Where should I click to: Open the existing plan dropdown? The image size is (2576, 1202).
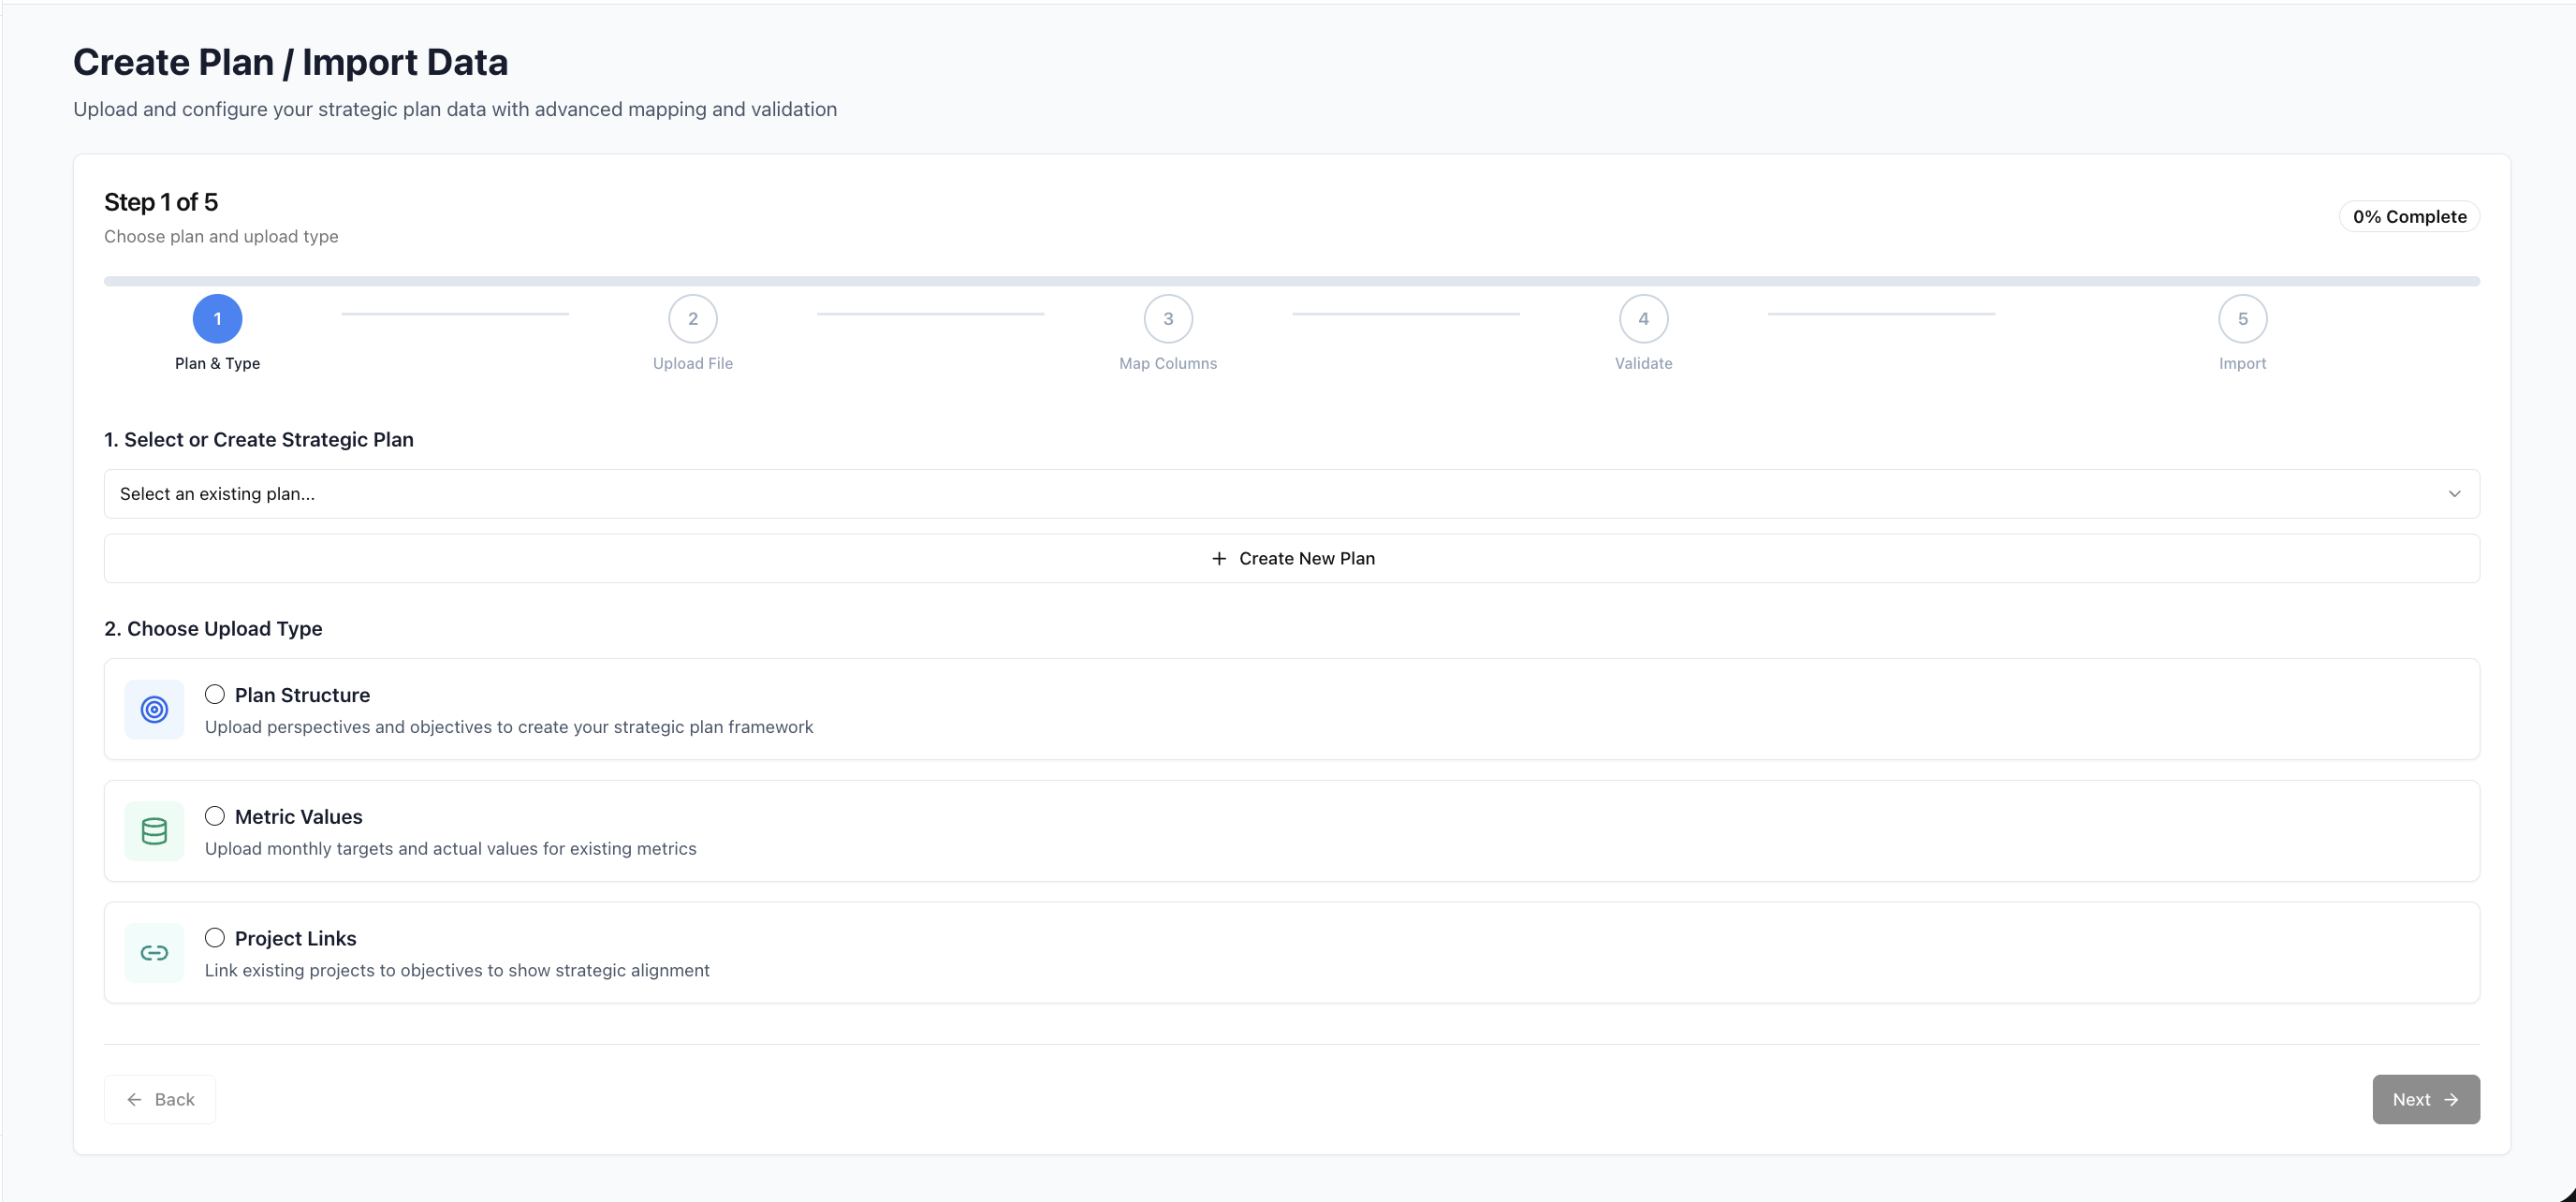click(1290, 493)
